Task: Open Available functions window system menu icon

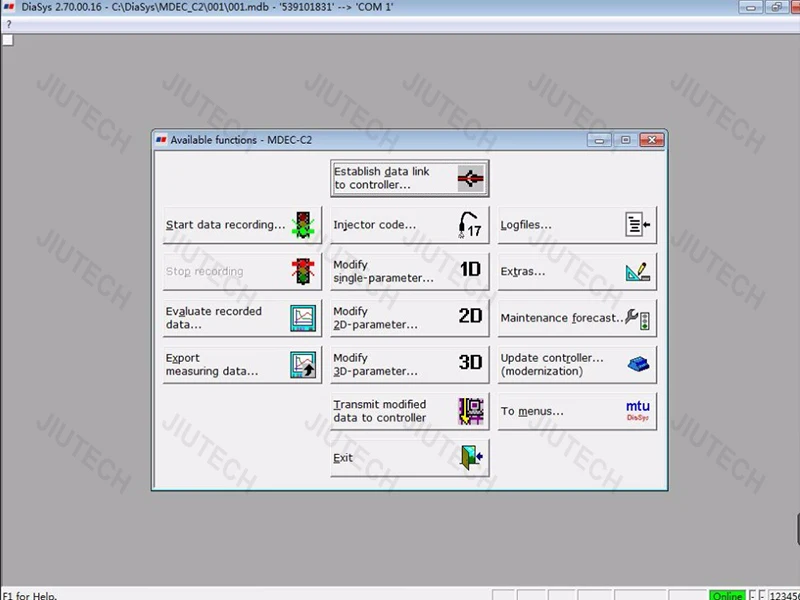Action: [161, 140]
